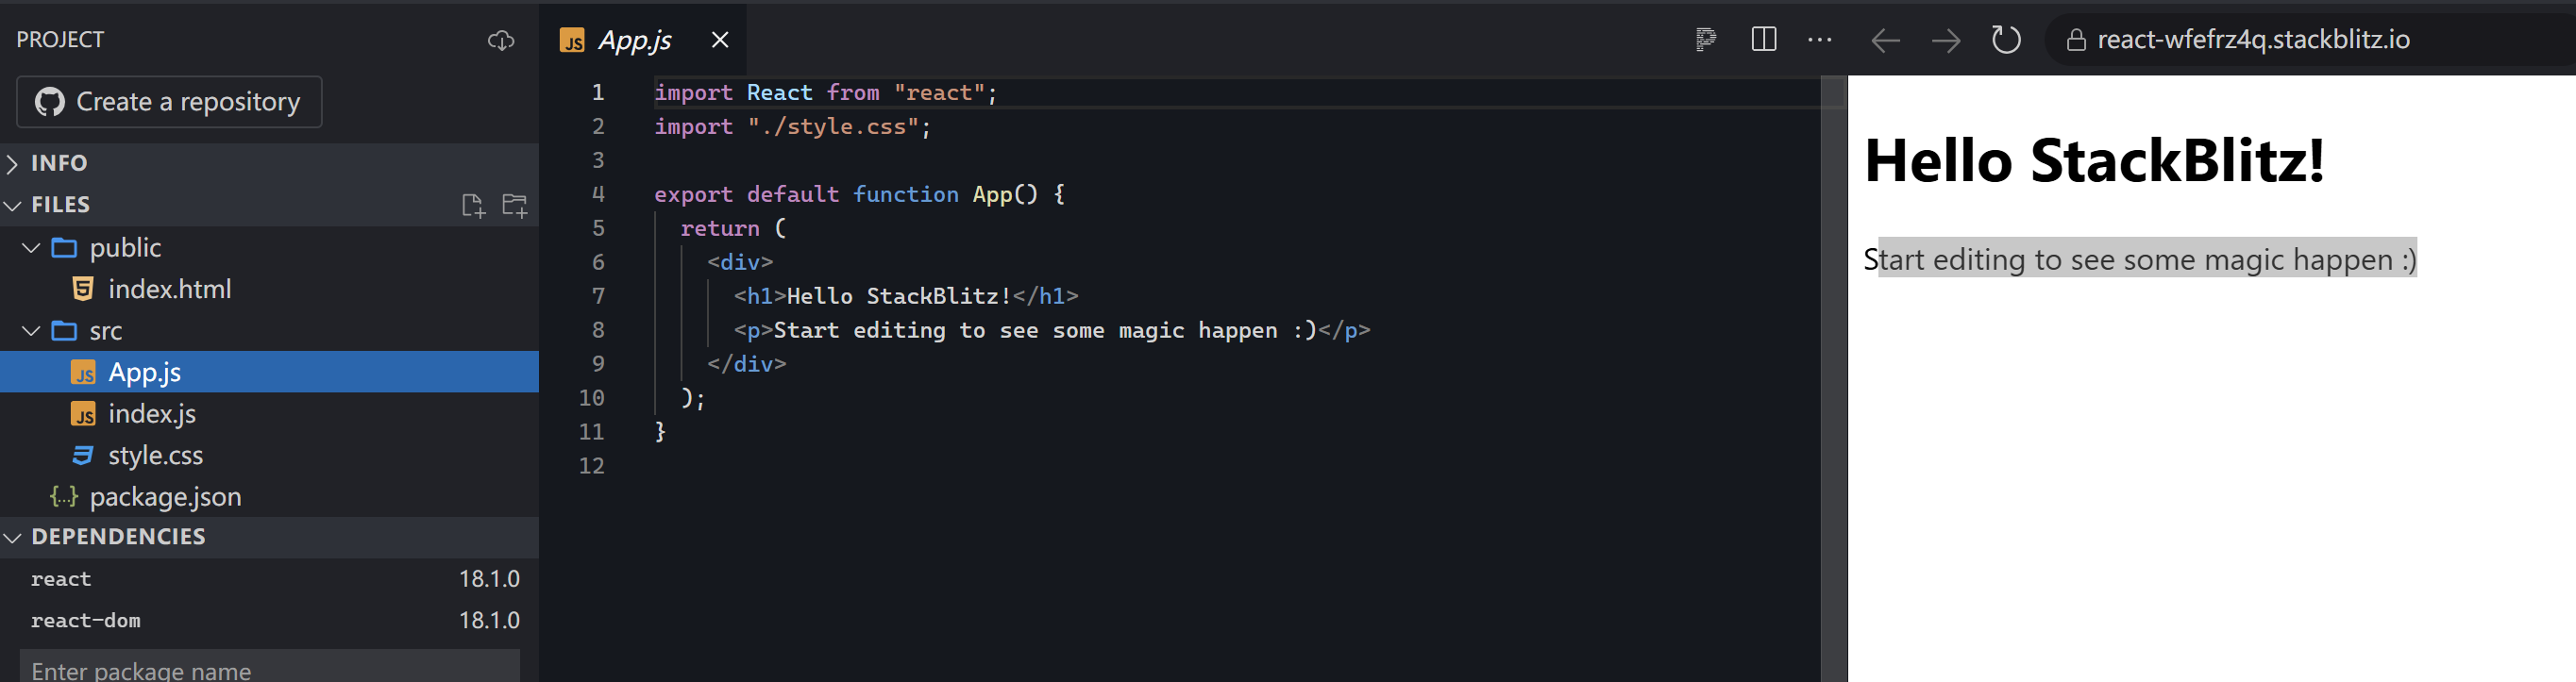Collapse the public folder

(32, 247)
